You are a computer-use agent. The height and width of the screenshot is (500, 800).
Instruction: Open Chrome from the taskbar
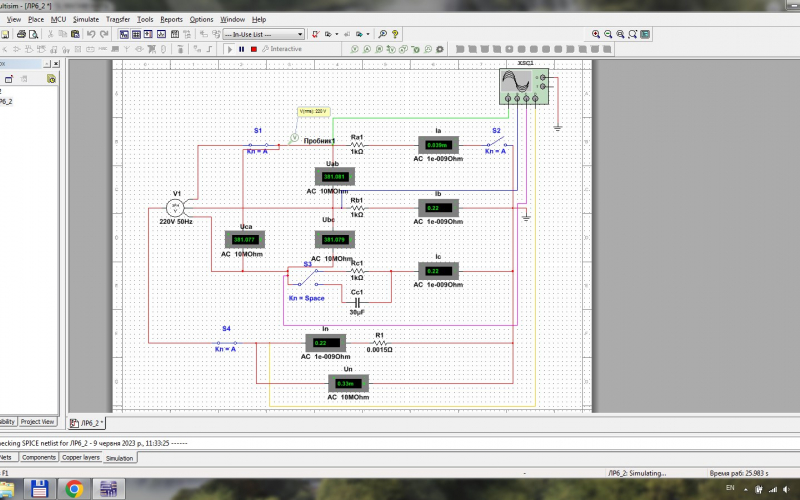(x=74, y=489)
